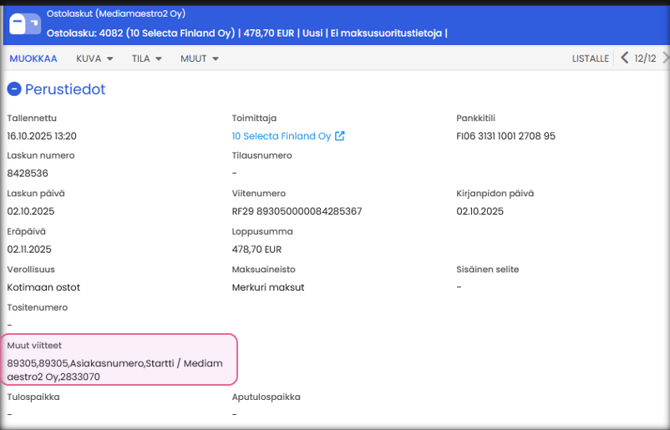Click MUOKKAA to edit the invoice

tap(33, 58)
